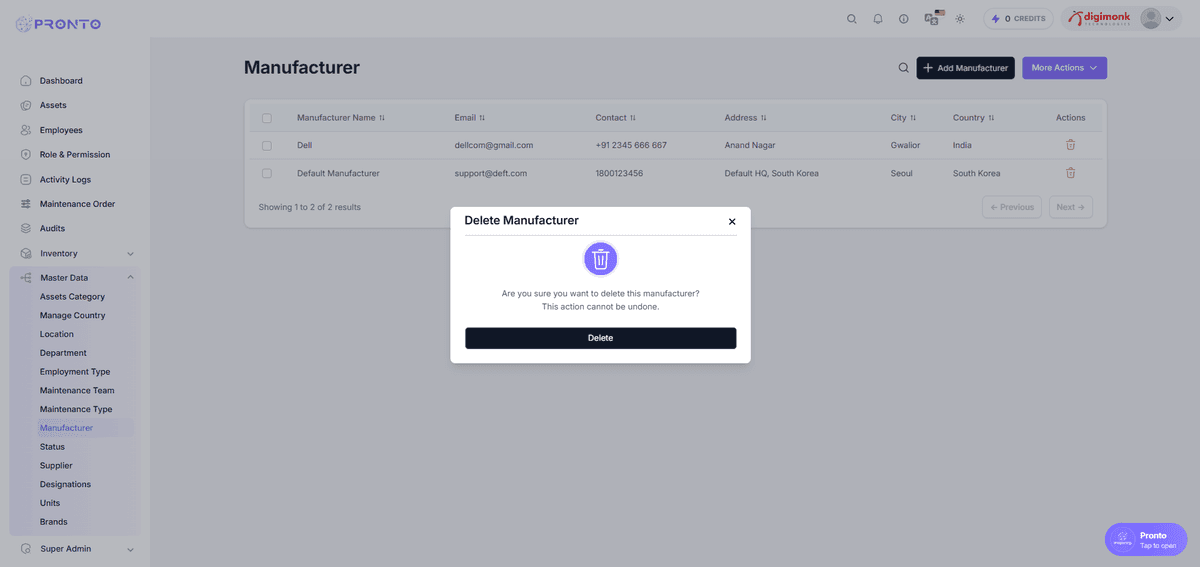Close the Delete Manufacturer dialog
The image size is (1200, 567).
click(732, 222)
